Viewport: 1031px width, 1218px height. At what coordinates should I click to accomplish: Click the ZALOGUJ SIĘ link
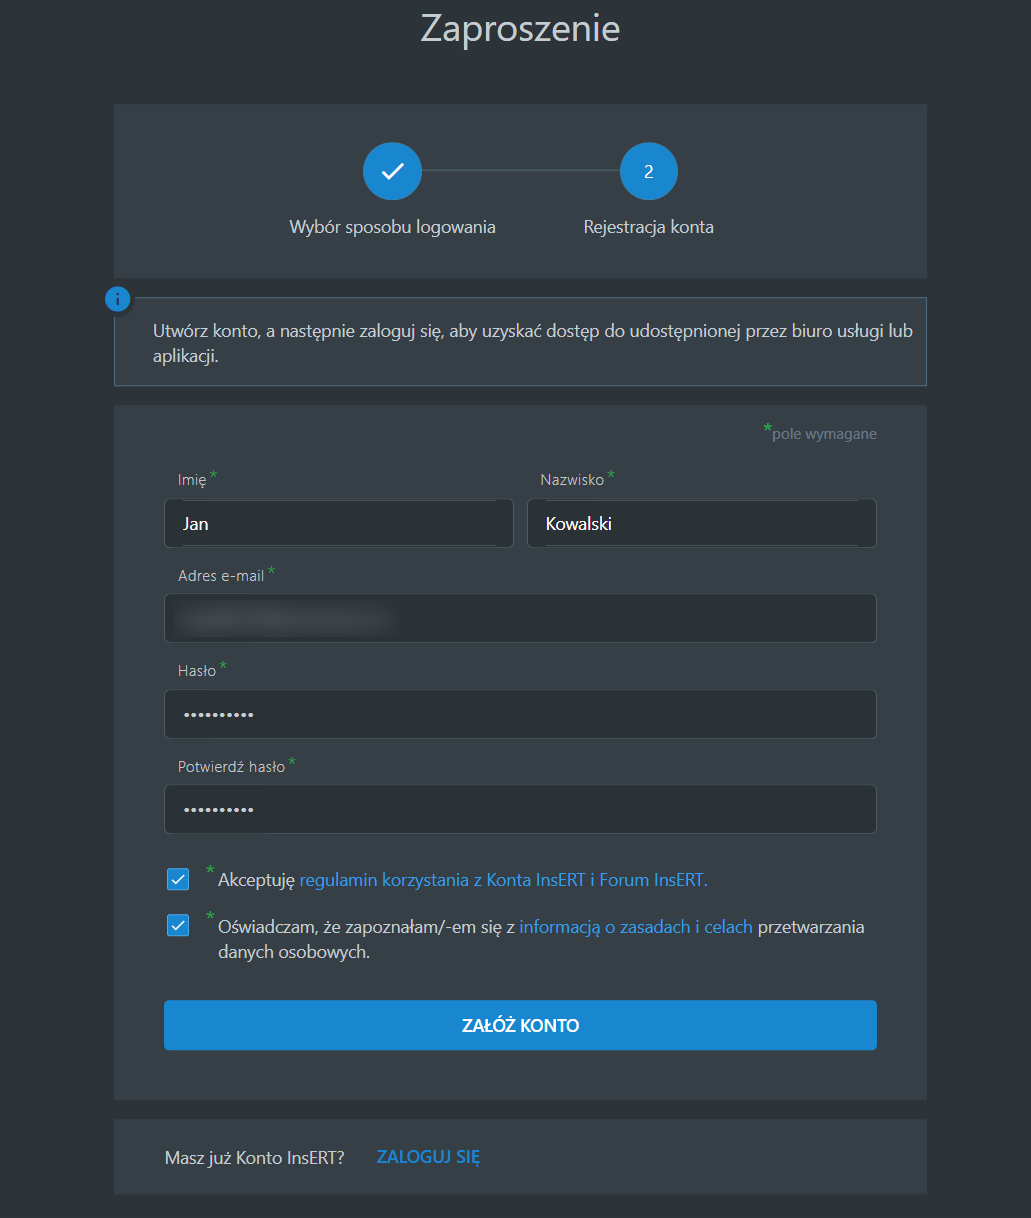coord(428,1157)
